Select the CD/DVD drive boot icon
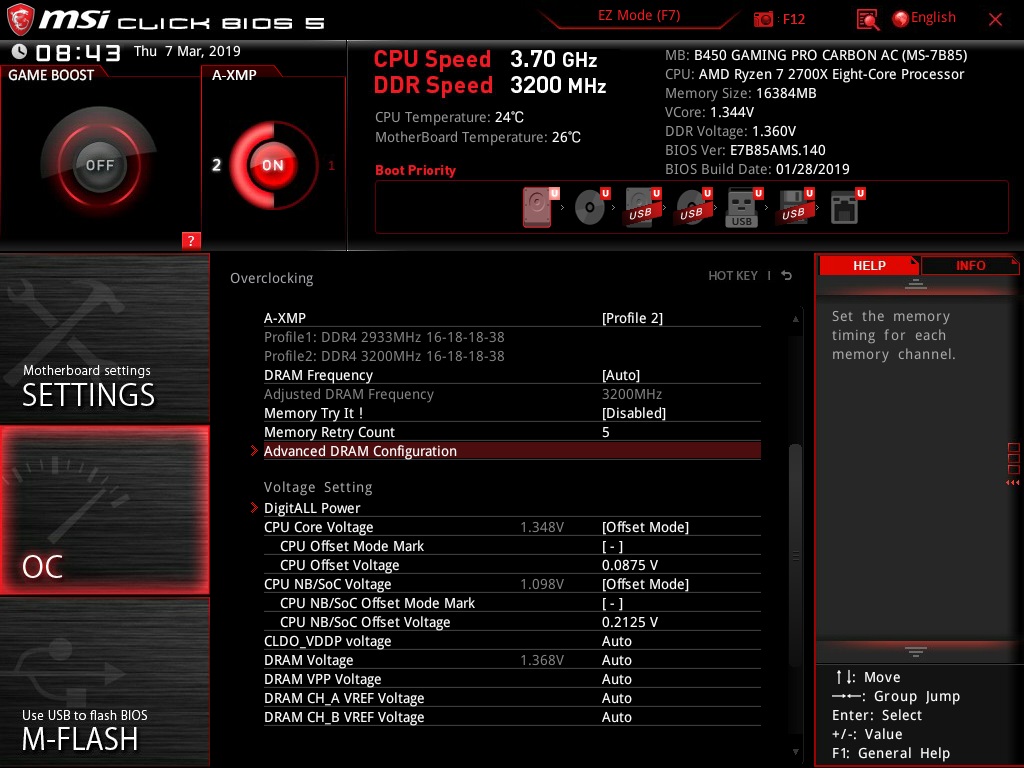1024x768 pixels. (588, 205)
